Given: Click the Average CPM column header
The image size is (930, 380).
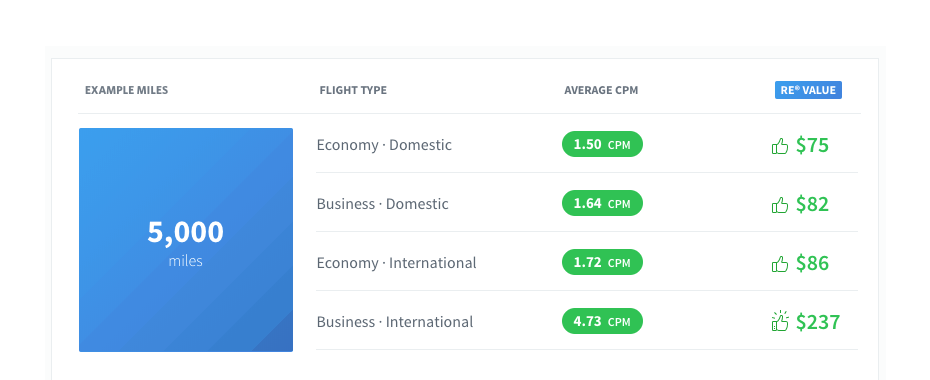Looking at the screenshot, I should [601, 90].
